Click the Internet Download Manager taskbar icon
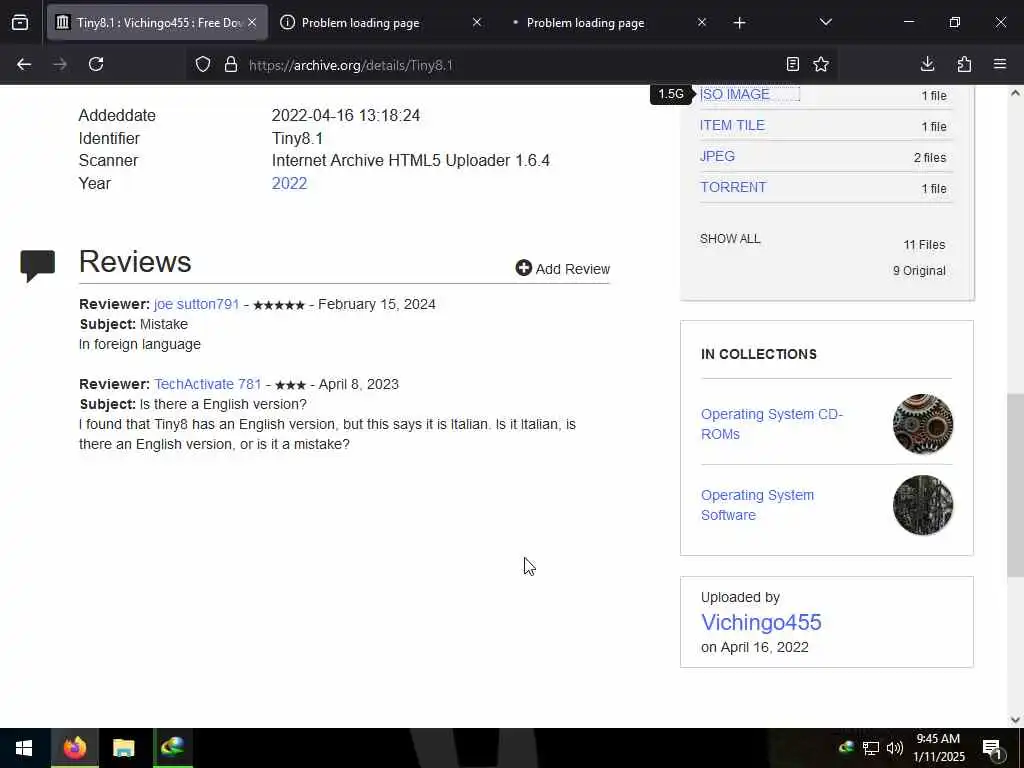The width and height of the screenshot is (1024, 768). (x=172, y=748)
